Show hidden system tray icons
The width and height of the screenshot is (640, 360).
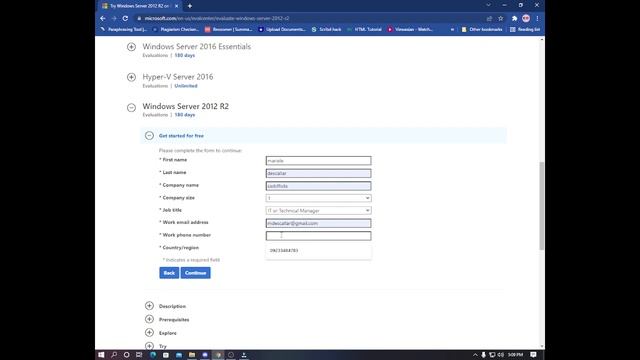click(x=475, y=355)
